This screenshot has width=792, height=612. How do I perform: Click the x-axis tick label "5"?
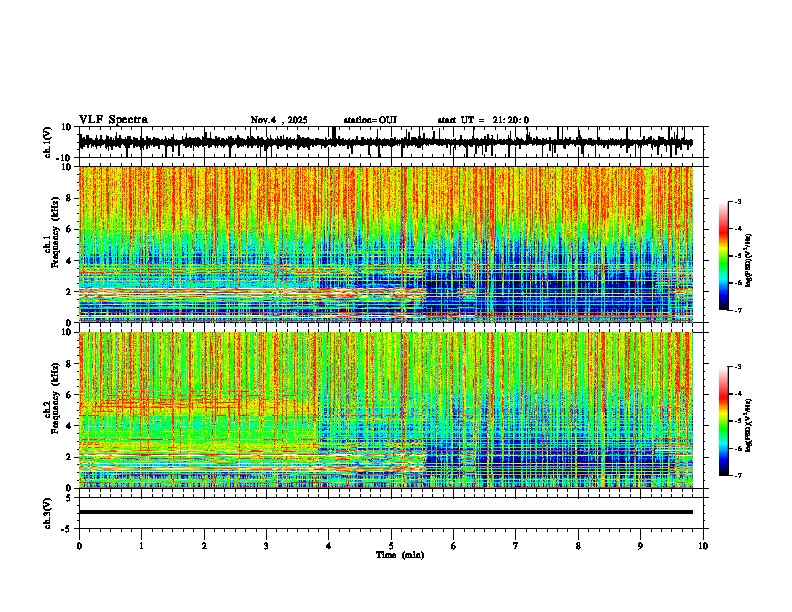tap(391, 546)
